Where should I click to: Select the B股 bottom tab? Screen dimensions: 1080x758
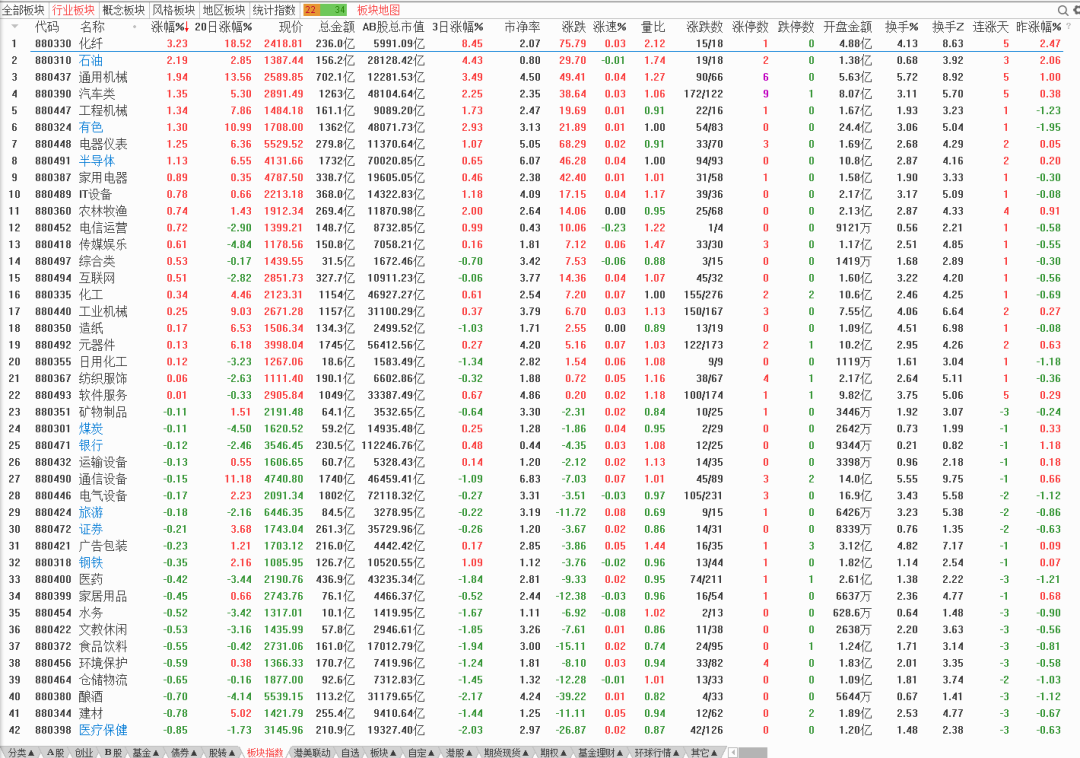click(x=113, y=752)
